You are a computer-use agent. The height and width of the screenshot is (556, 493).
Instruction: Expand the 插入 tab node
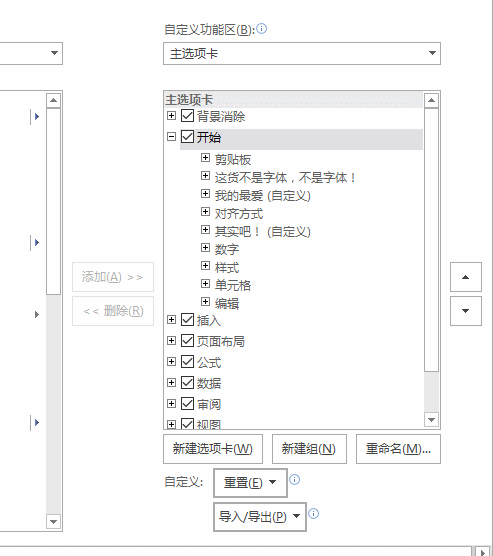coord(171,320)
